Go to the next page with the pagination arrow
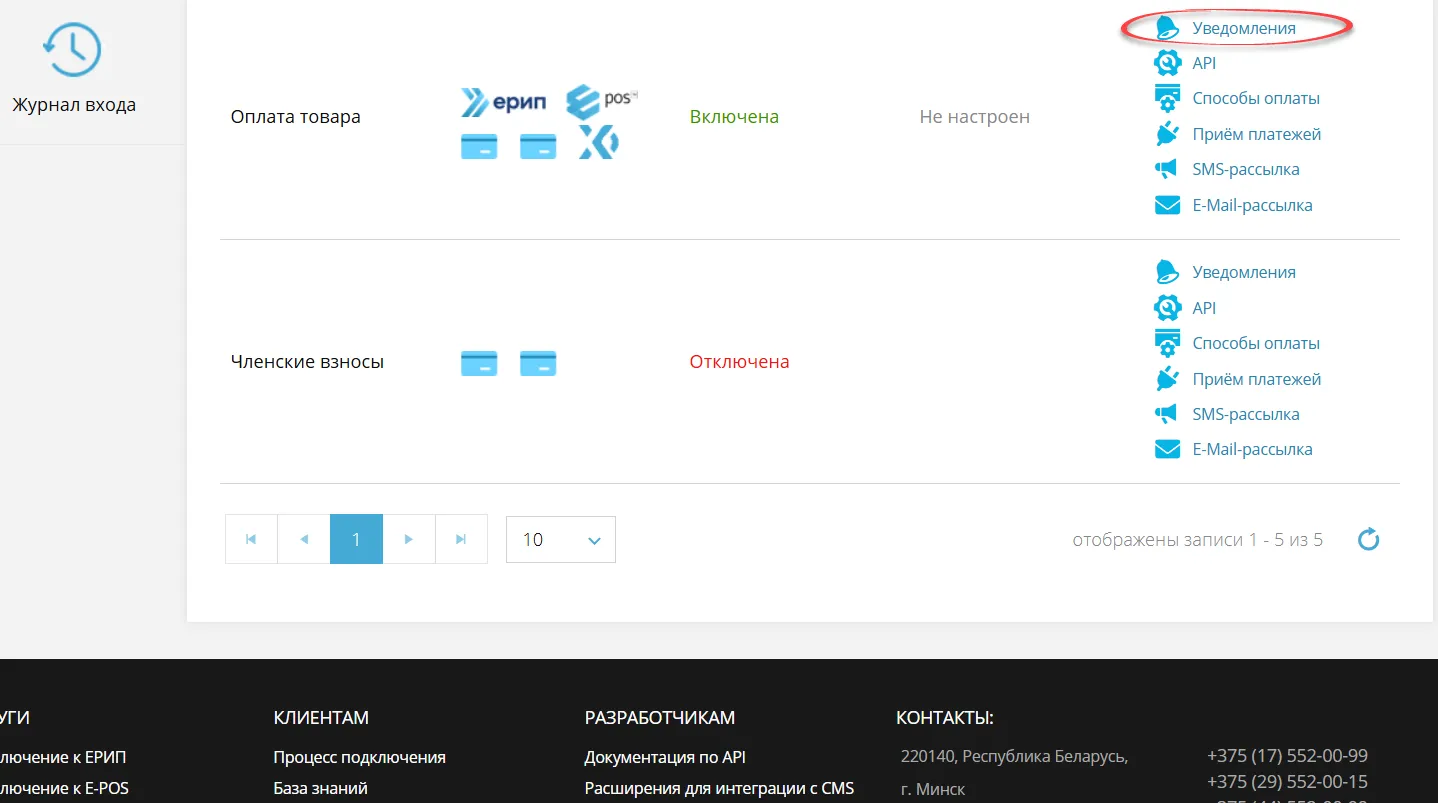The height and width of the screenshot is (803, 1438). (409, 539)
